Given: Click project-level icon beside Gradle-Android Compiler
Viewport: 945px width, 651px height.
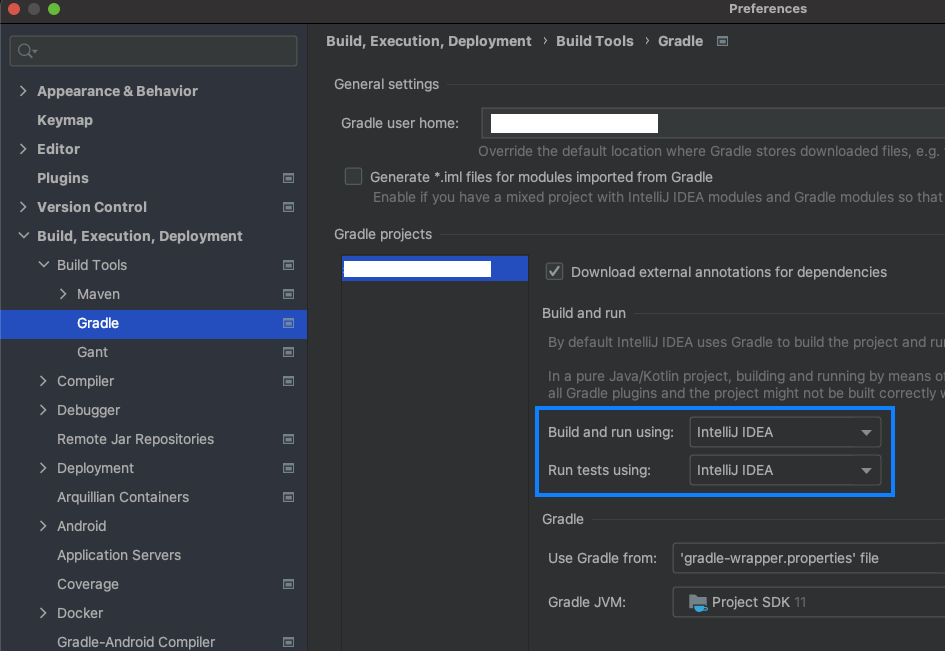Looking at the screenshot, I should point(289,642).
